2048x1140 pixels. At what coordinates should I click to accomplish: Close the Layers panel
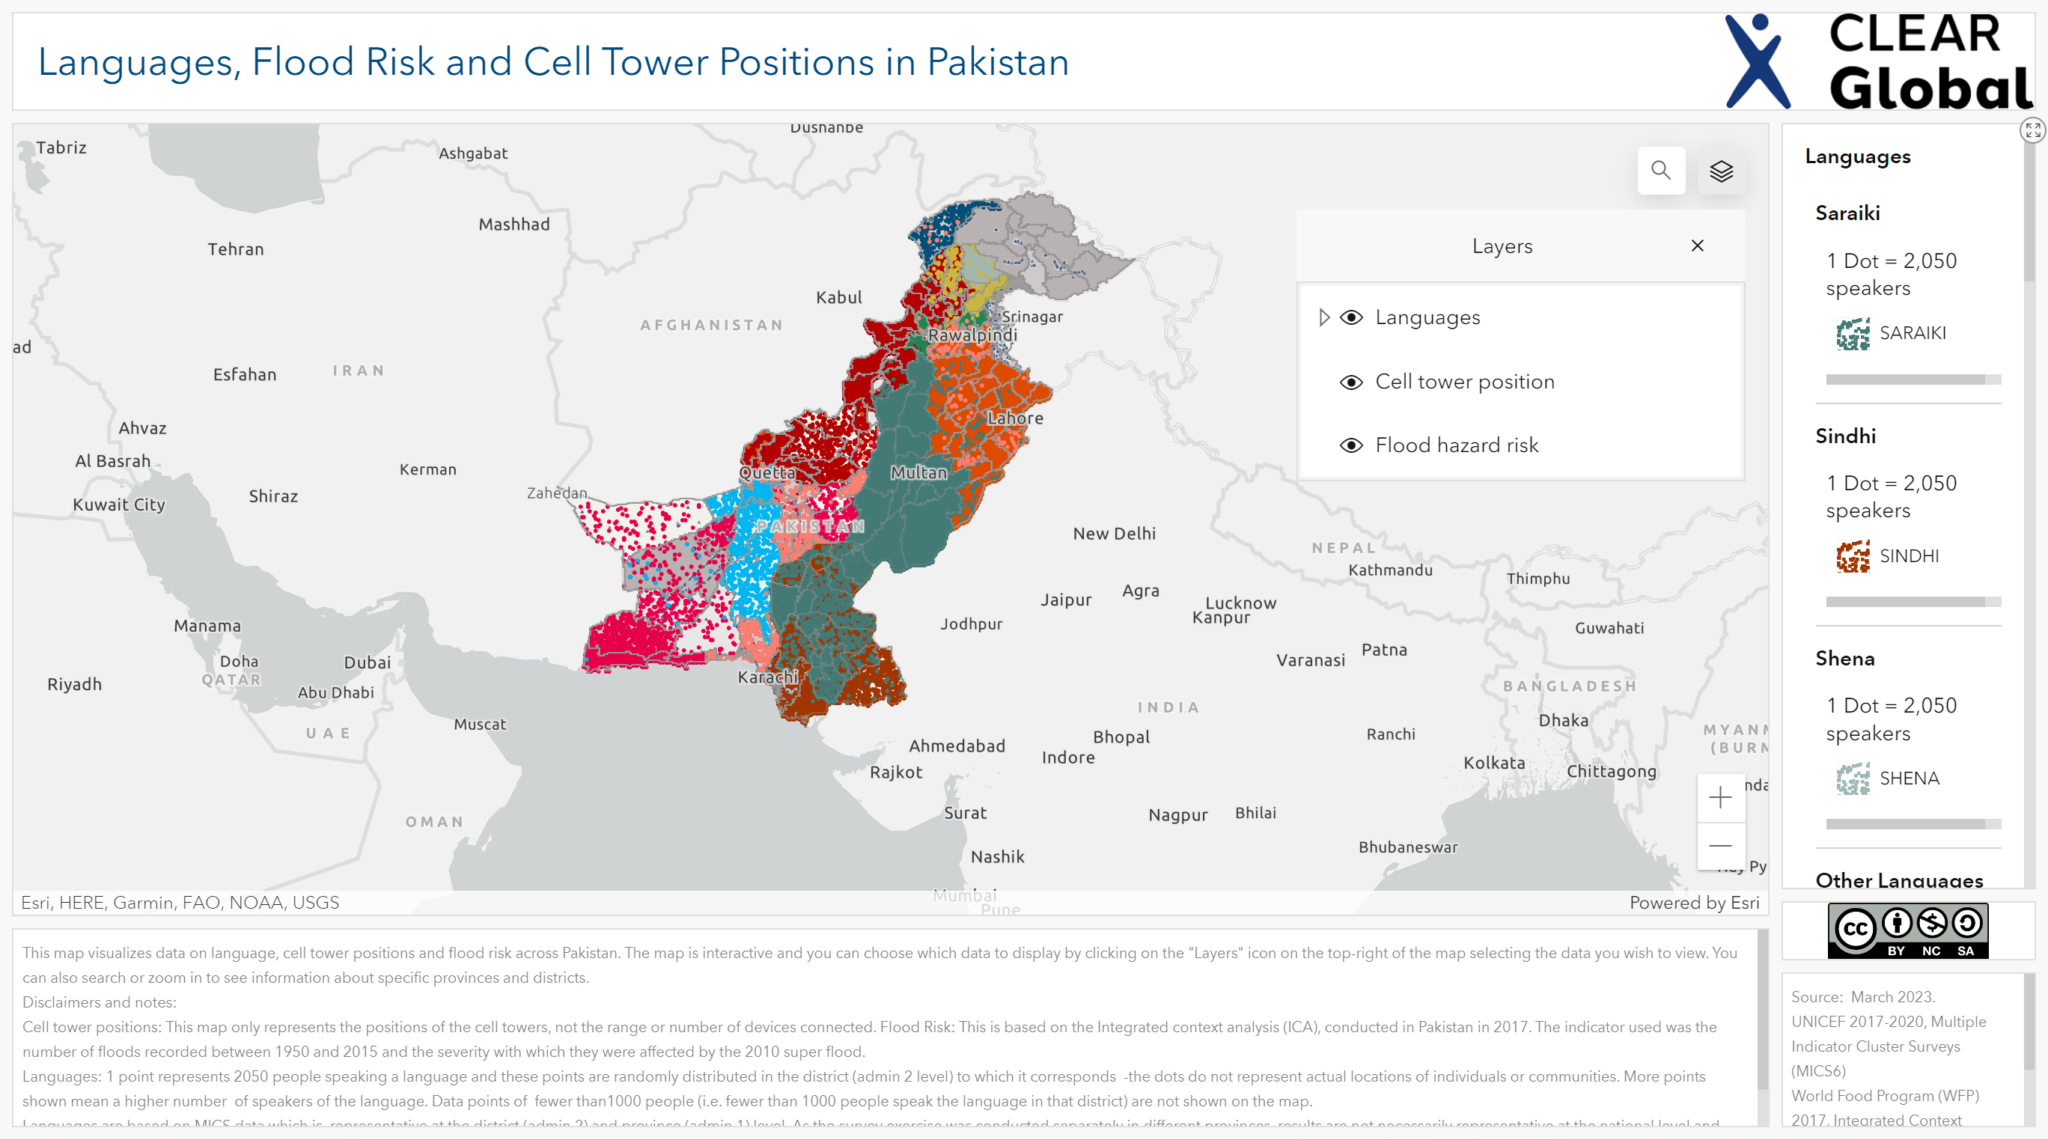(x=1697, y=245)
